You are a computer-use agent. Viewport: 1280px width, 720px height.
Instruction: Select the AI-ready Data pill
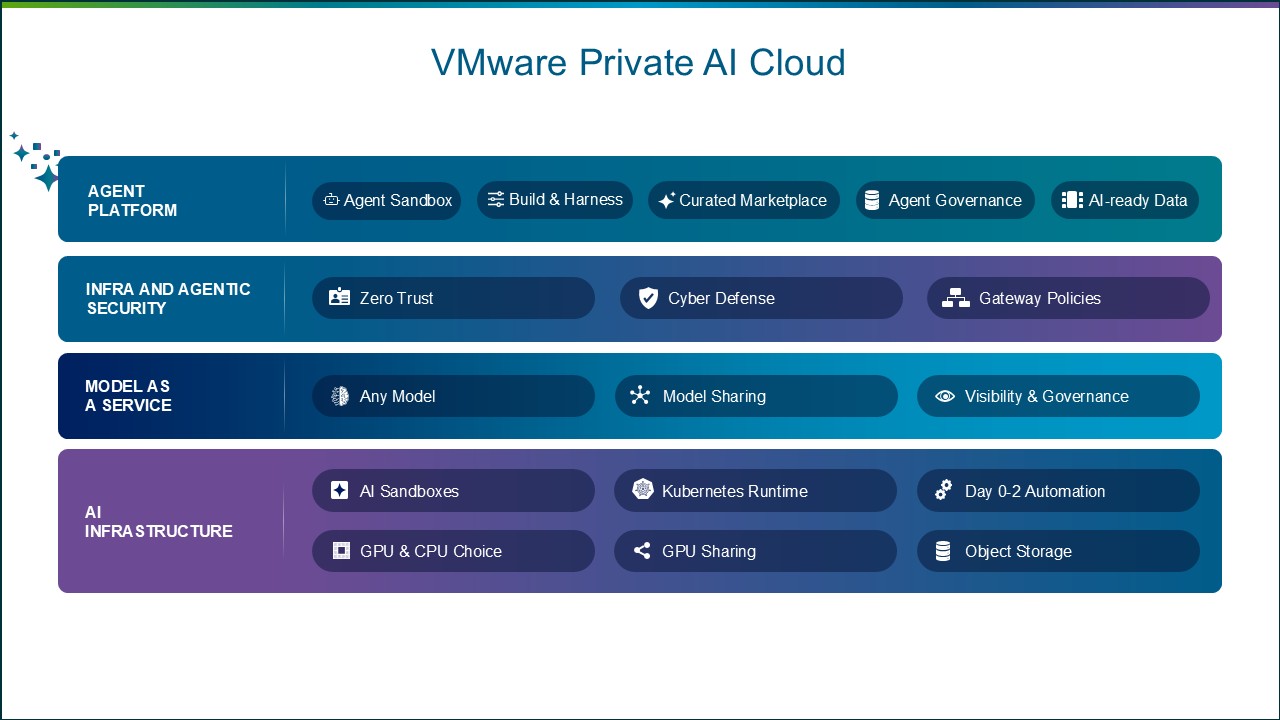click(1124, 200)
